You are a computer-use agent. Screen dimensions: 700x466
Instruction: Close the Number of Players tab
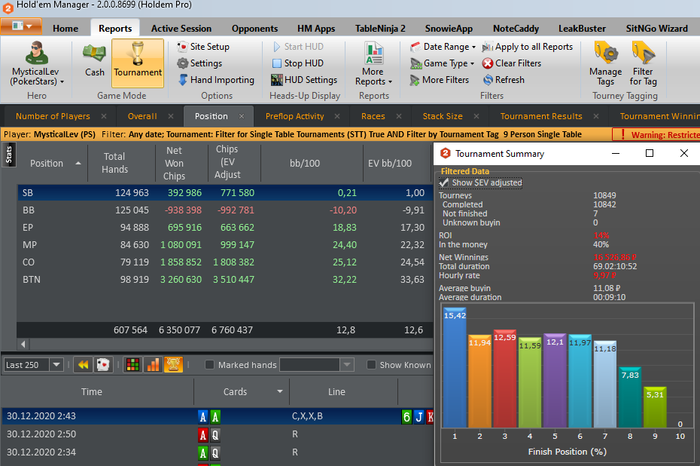(104, 116)
